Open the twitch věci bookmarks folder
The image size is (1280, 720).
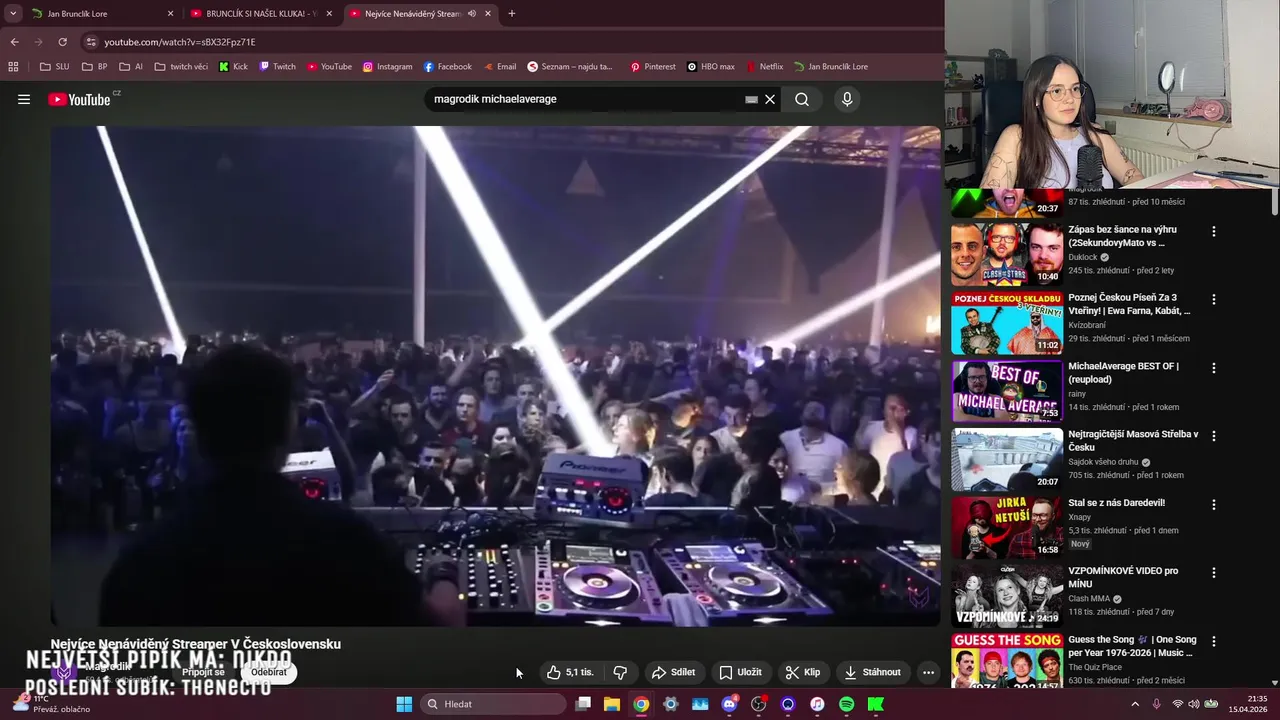coord(181,67)
